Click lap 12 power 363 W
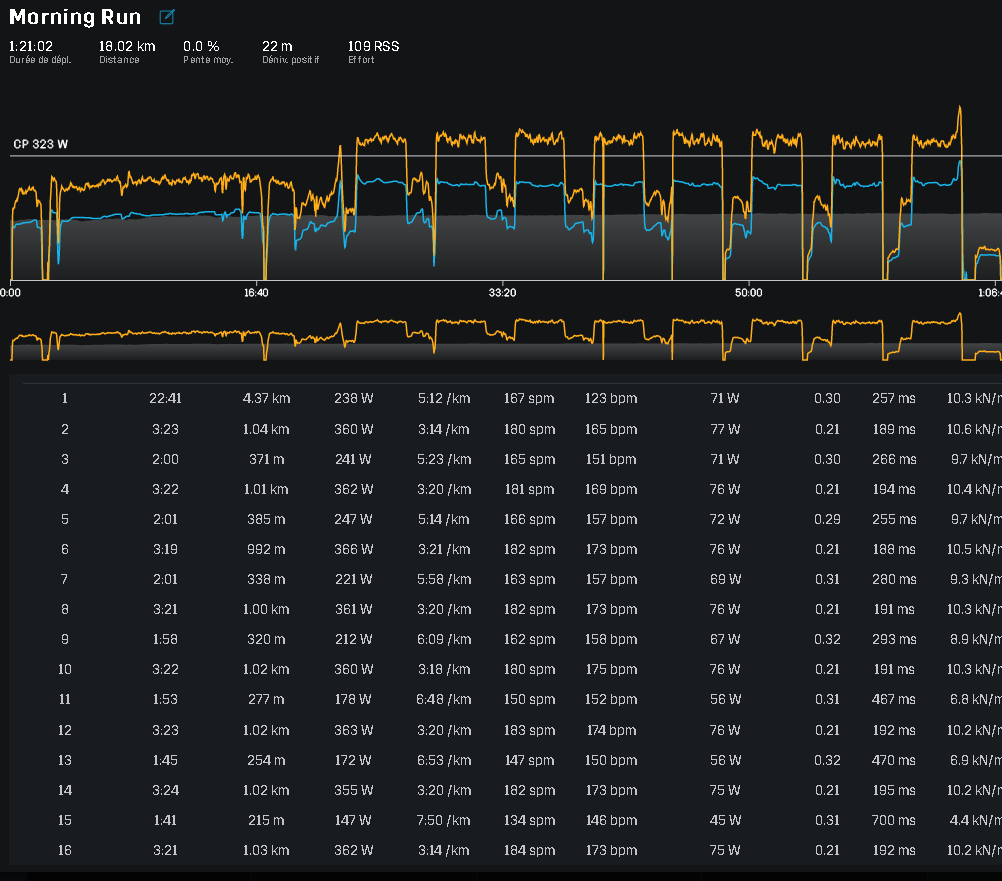This screenshot has width=1002, height=881. click(x=353, y=730)
